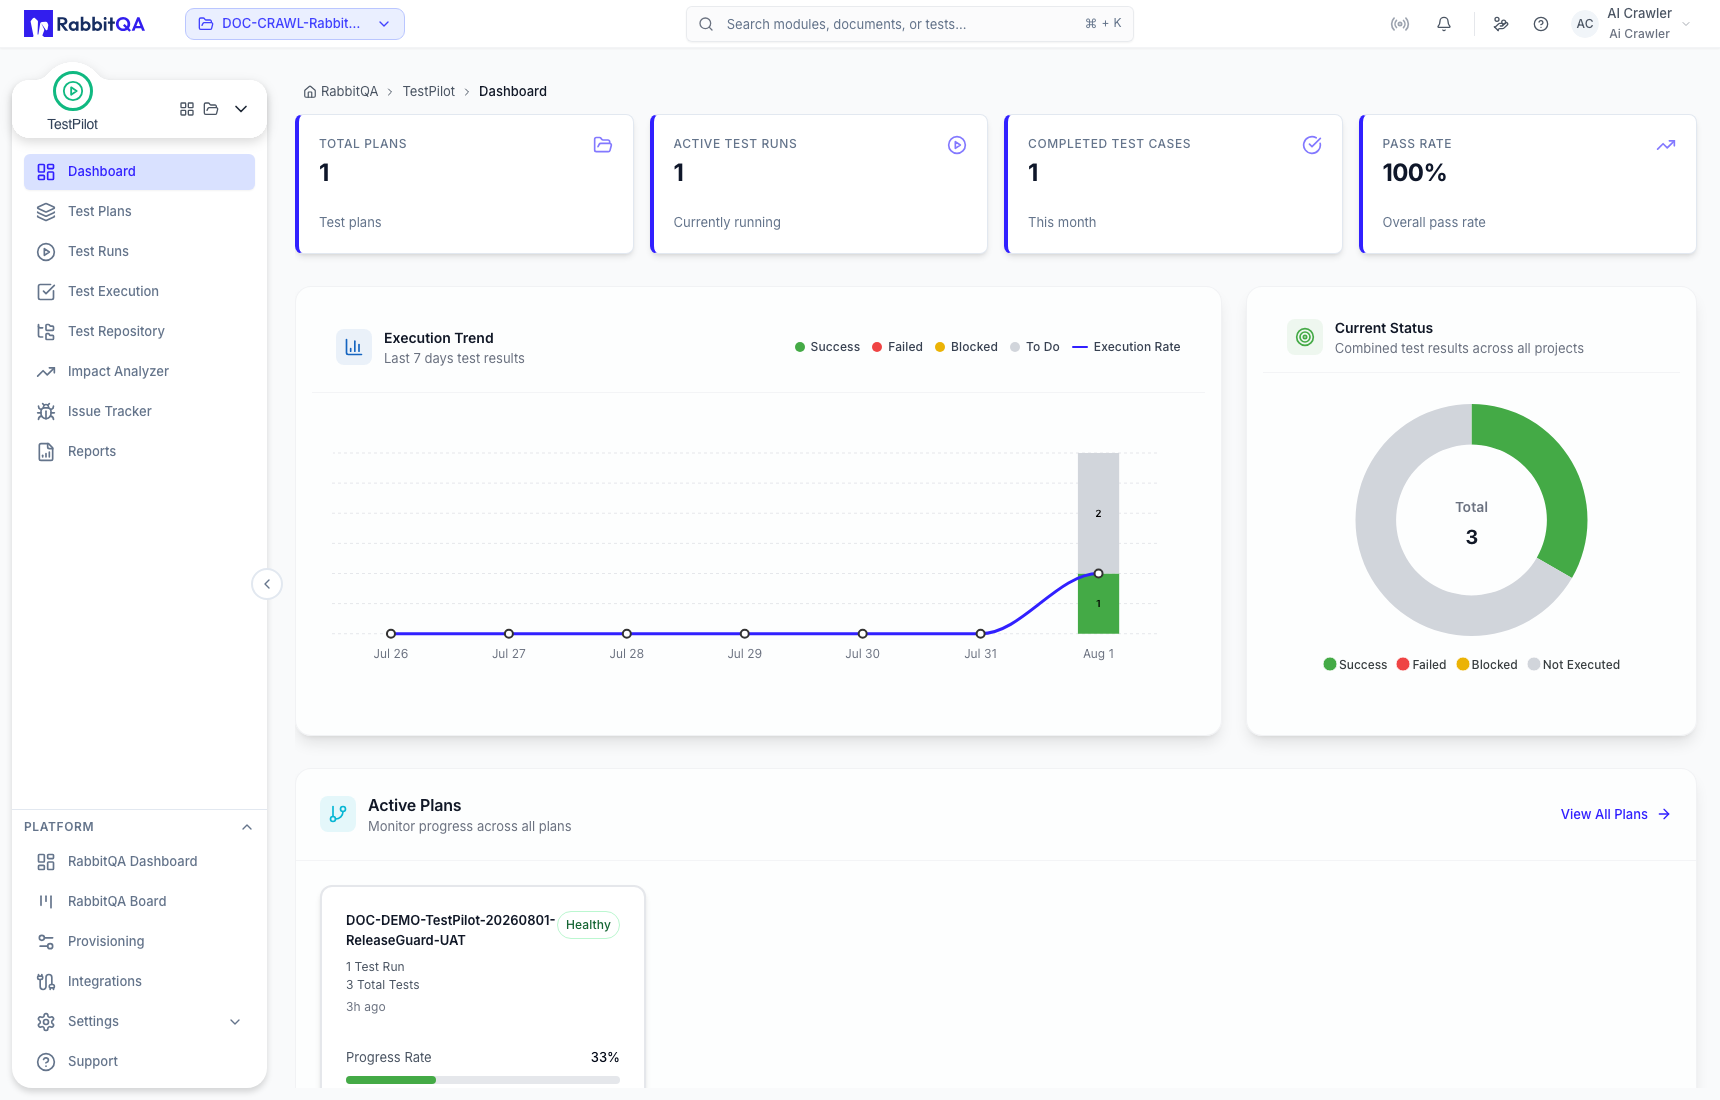Screen dimensions: 1720x1100
Task: Collapse the sidebar with the arrow button
Action: pos(267,584)
